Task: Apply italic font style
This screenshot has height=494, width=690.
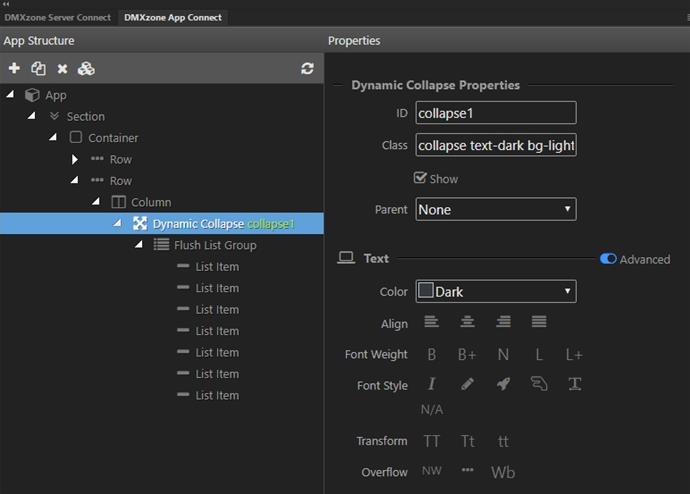Action: (432, 384)
